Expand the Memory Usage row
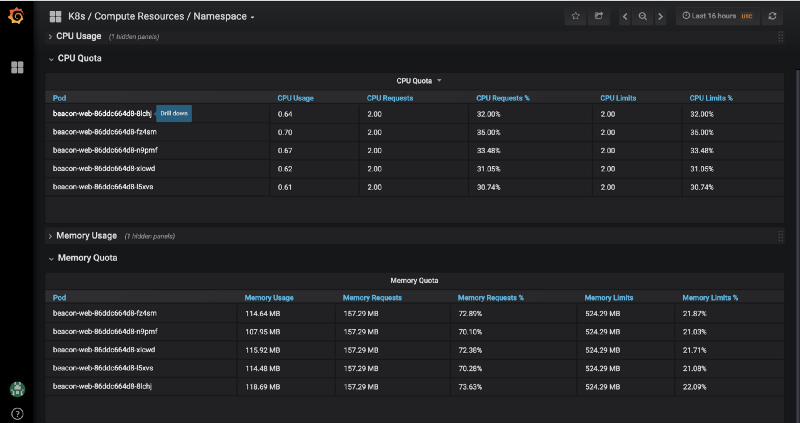Viewport: 800px width, 423px height. tap(86, 236)
